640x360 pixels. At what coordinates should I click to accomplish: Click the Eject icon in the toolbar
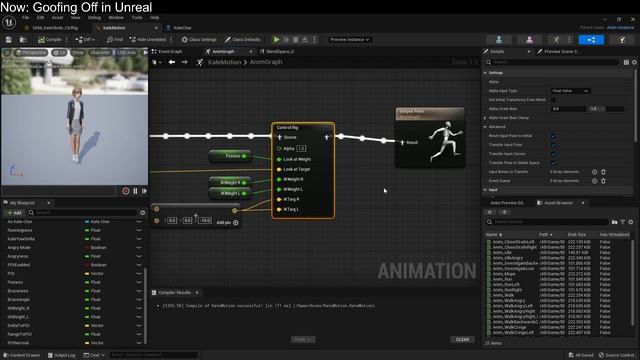[x=305, y=40]
